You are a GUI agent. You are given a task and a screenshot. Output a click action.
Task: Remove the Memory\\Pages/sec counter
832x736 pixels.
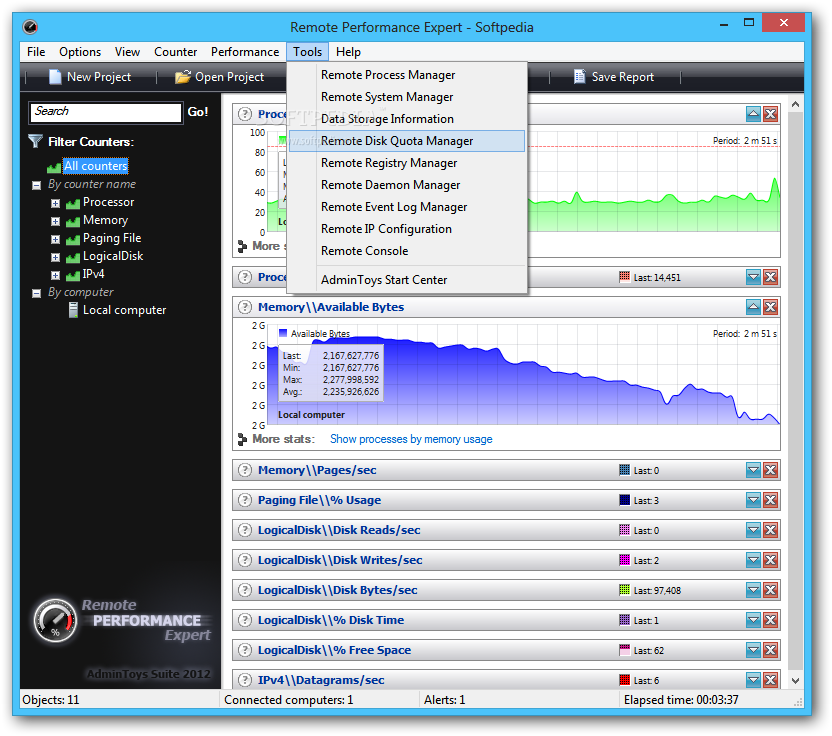pyautogui.click(x=770, y=470)
